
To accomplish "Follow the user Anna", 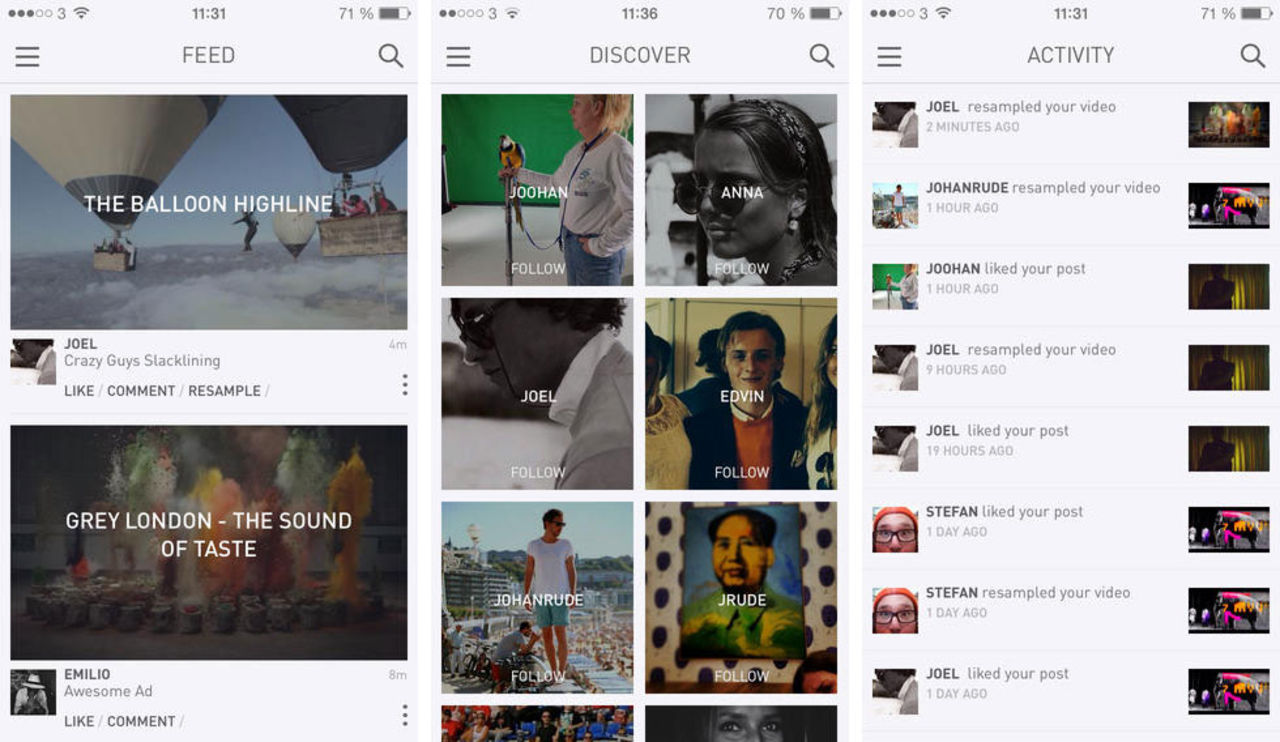I will tap(741, 268).
